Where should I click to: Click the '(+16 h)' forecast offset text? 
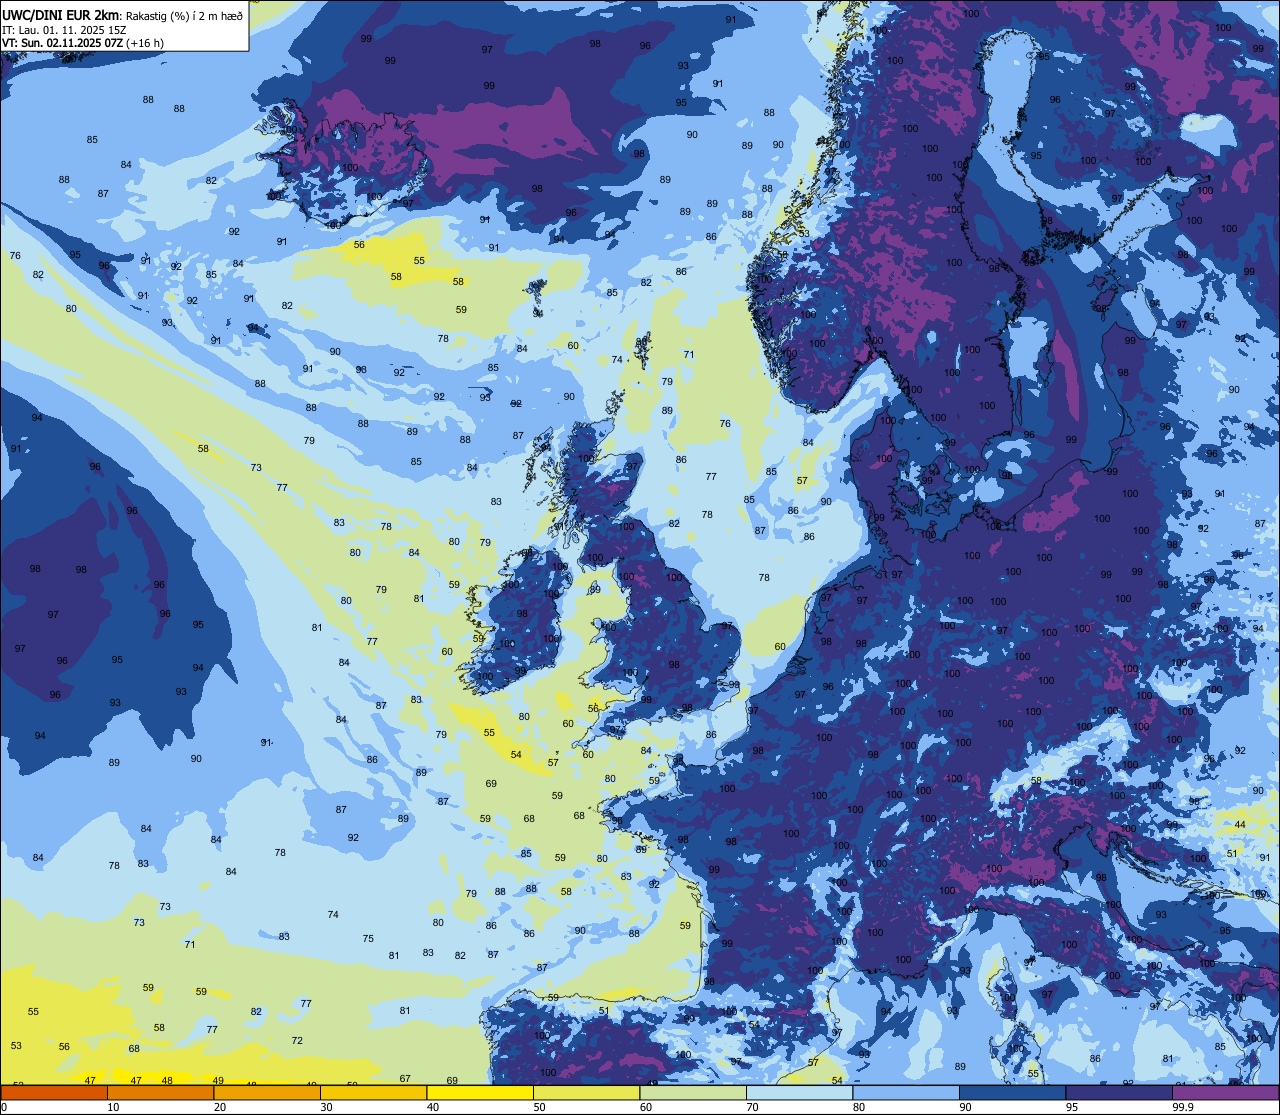coord(146,43)
